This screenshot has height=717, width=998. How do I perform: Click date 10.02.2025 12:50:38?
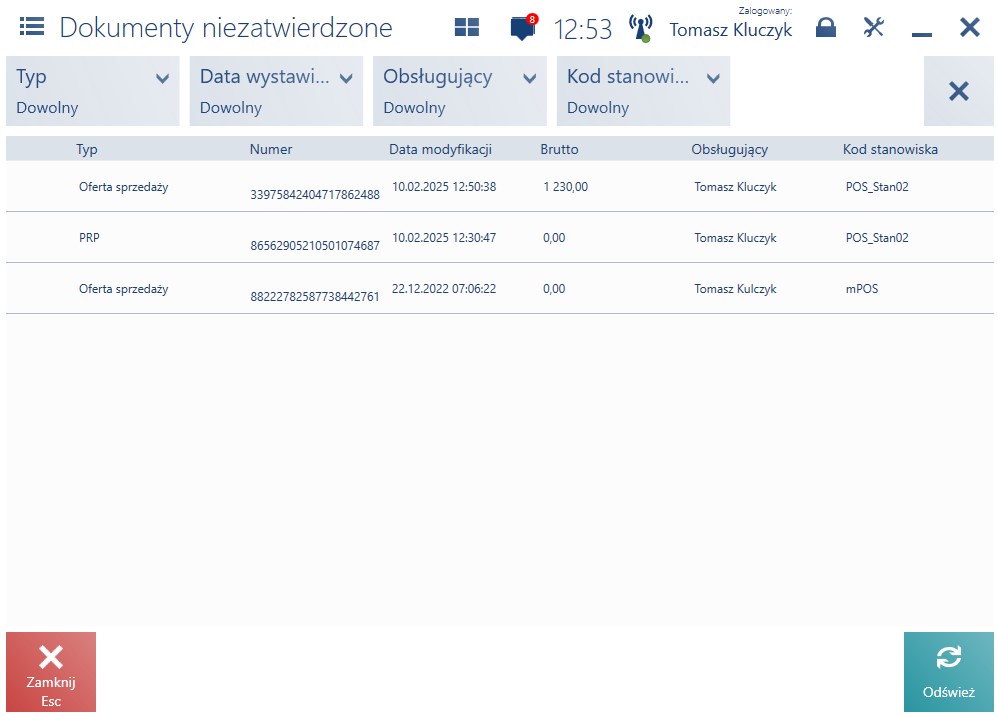coord(444,187)
